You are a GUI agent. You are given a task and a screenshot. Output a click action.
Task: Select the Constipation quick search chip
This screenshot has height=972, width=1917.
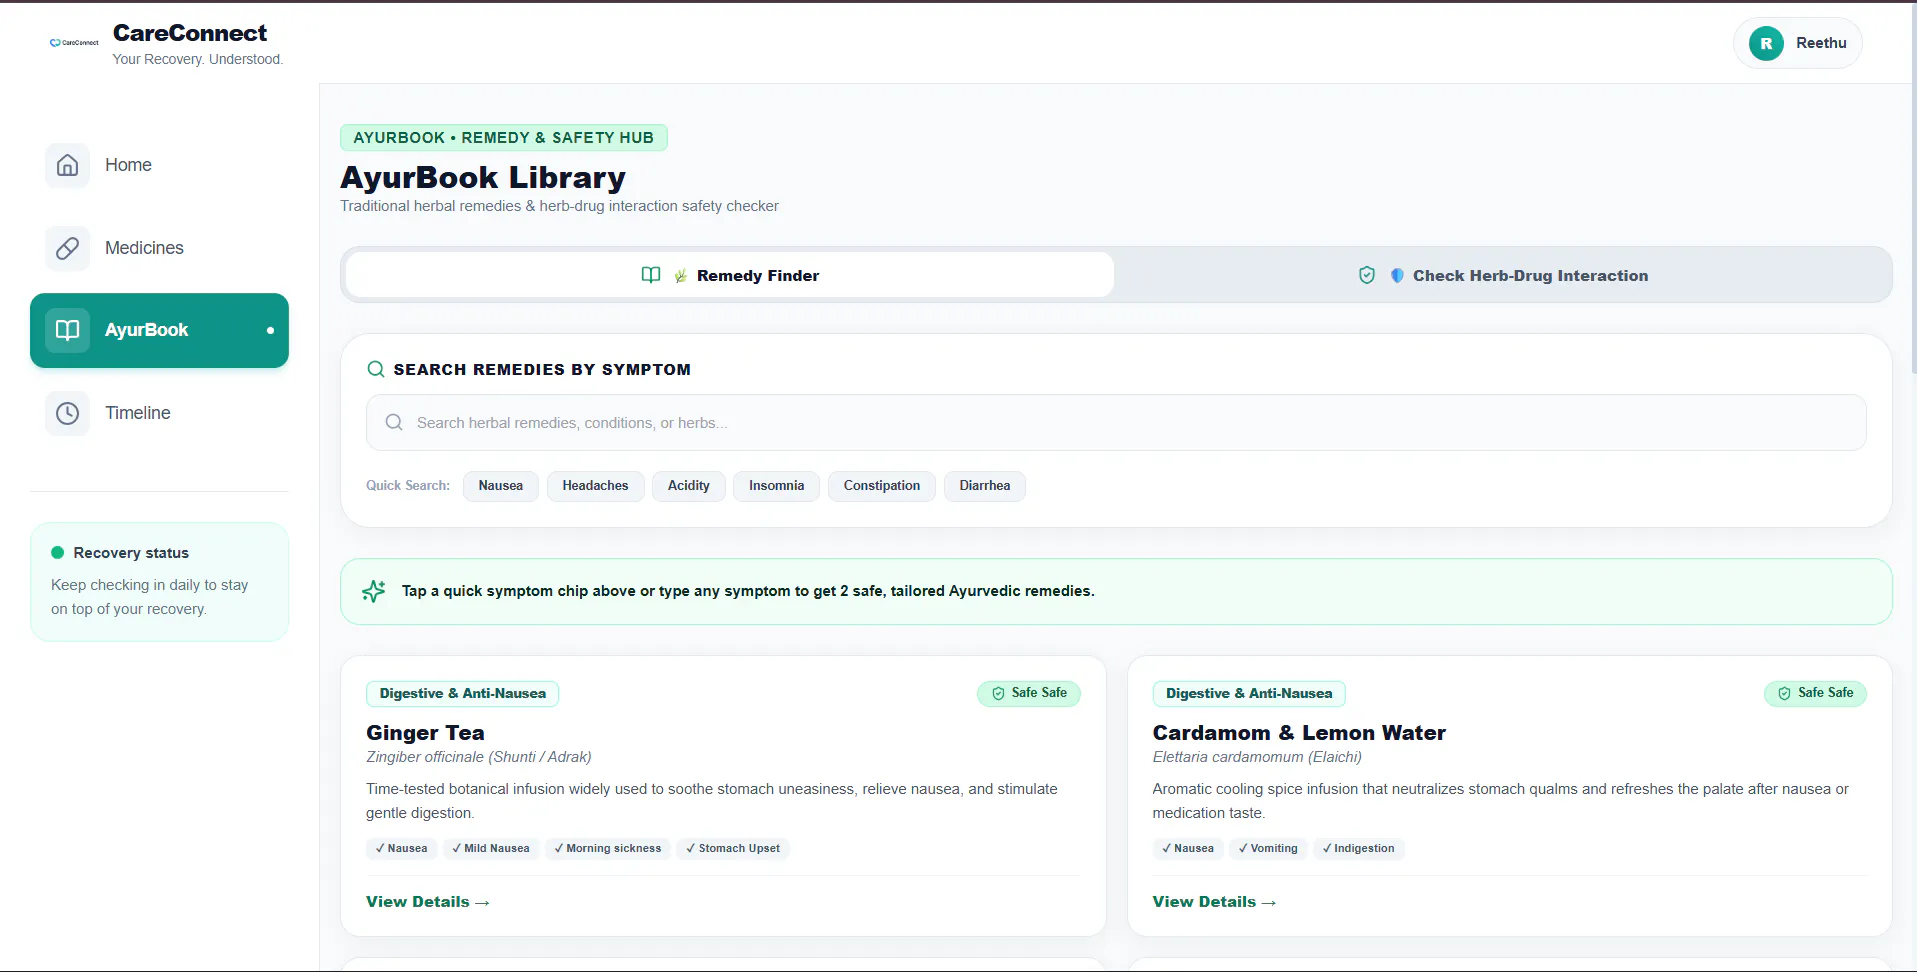[882, 486]
